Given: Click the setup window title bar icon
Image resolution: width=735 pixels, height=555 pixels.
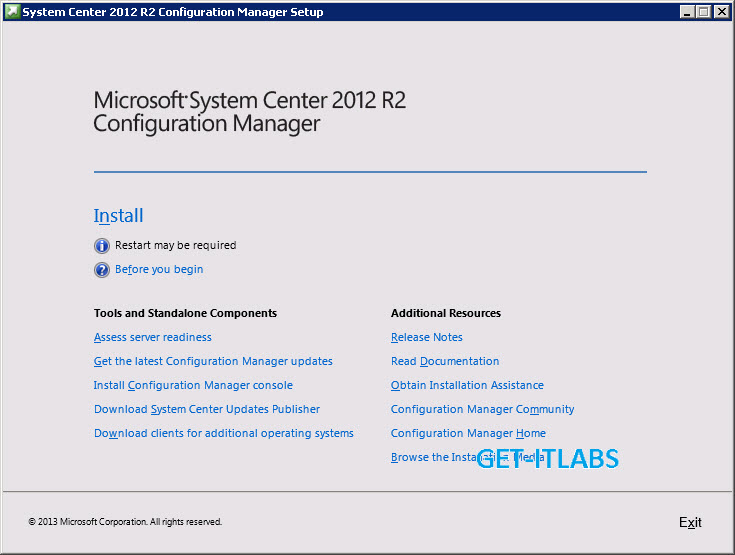Looking at the screenshot, I should 12,11.
